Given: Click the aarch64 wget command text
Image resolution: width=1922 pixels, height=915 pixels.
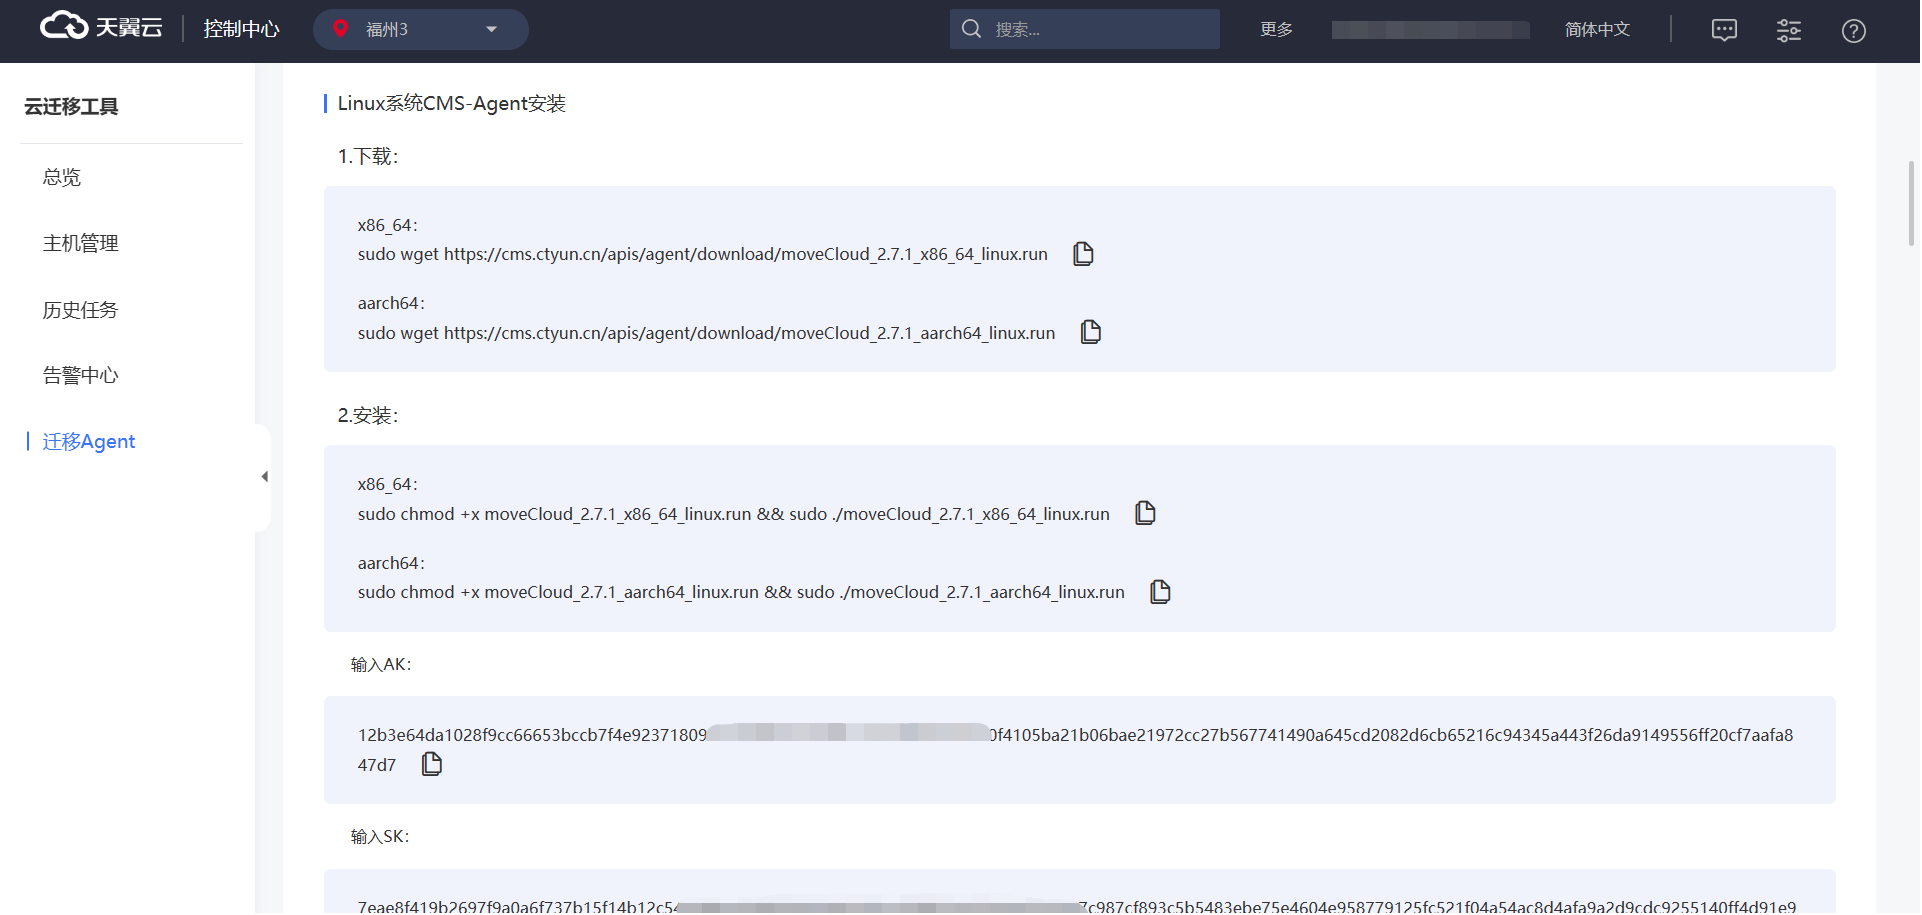Looking at the screenshot, I should [706, 333].
